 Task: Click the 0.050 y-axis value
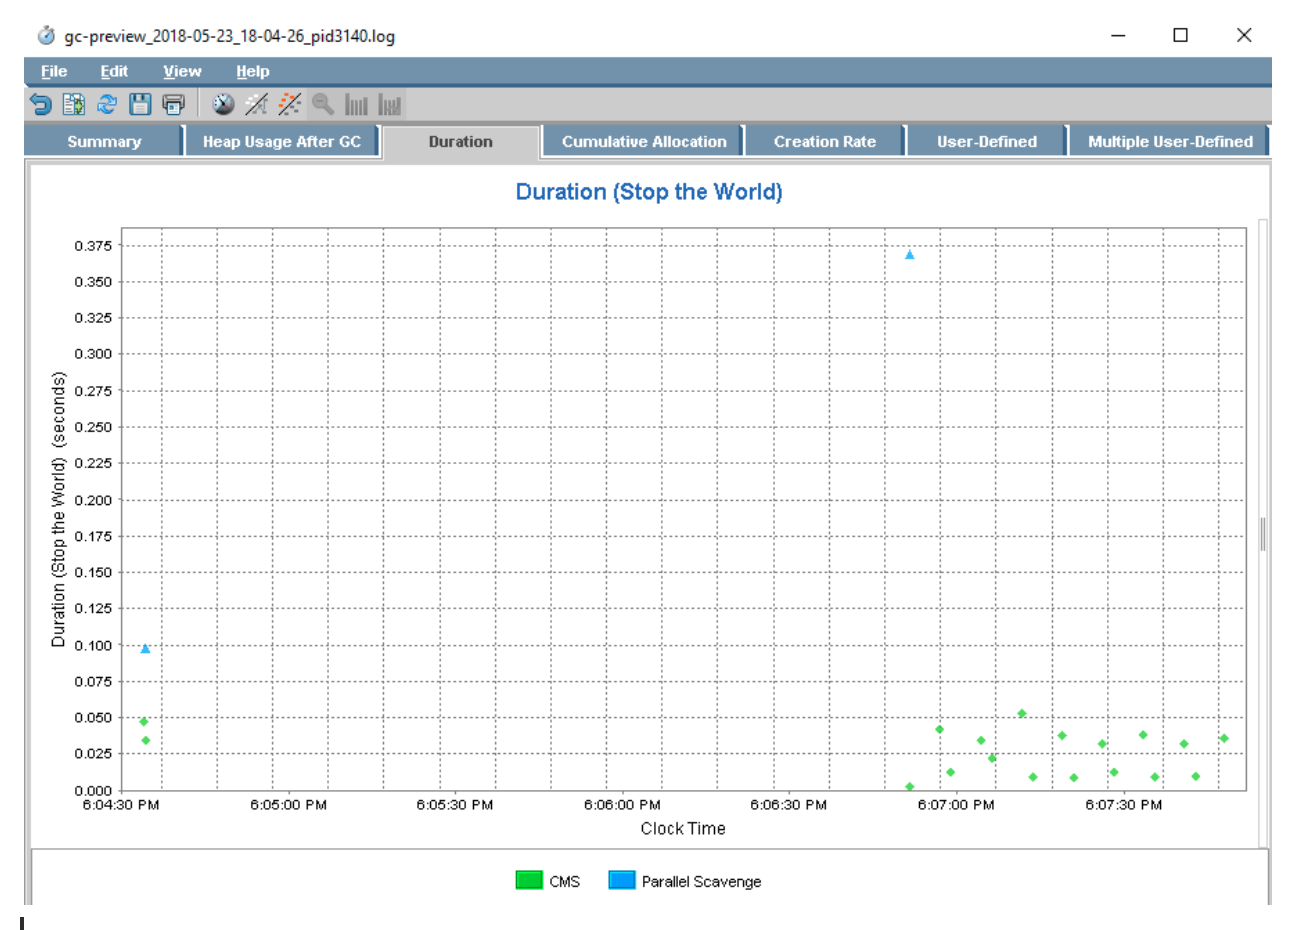coord(93,718)
